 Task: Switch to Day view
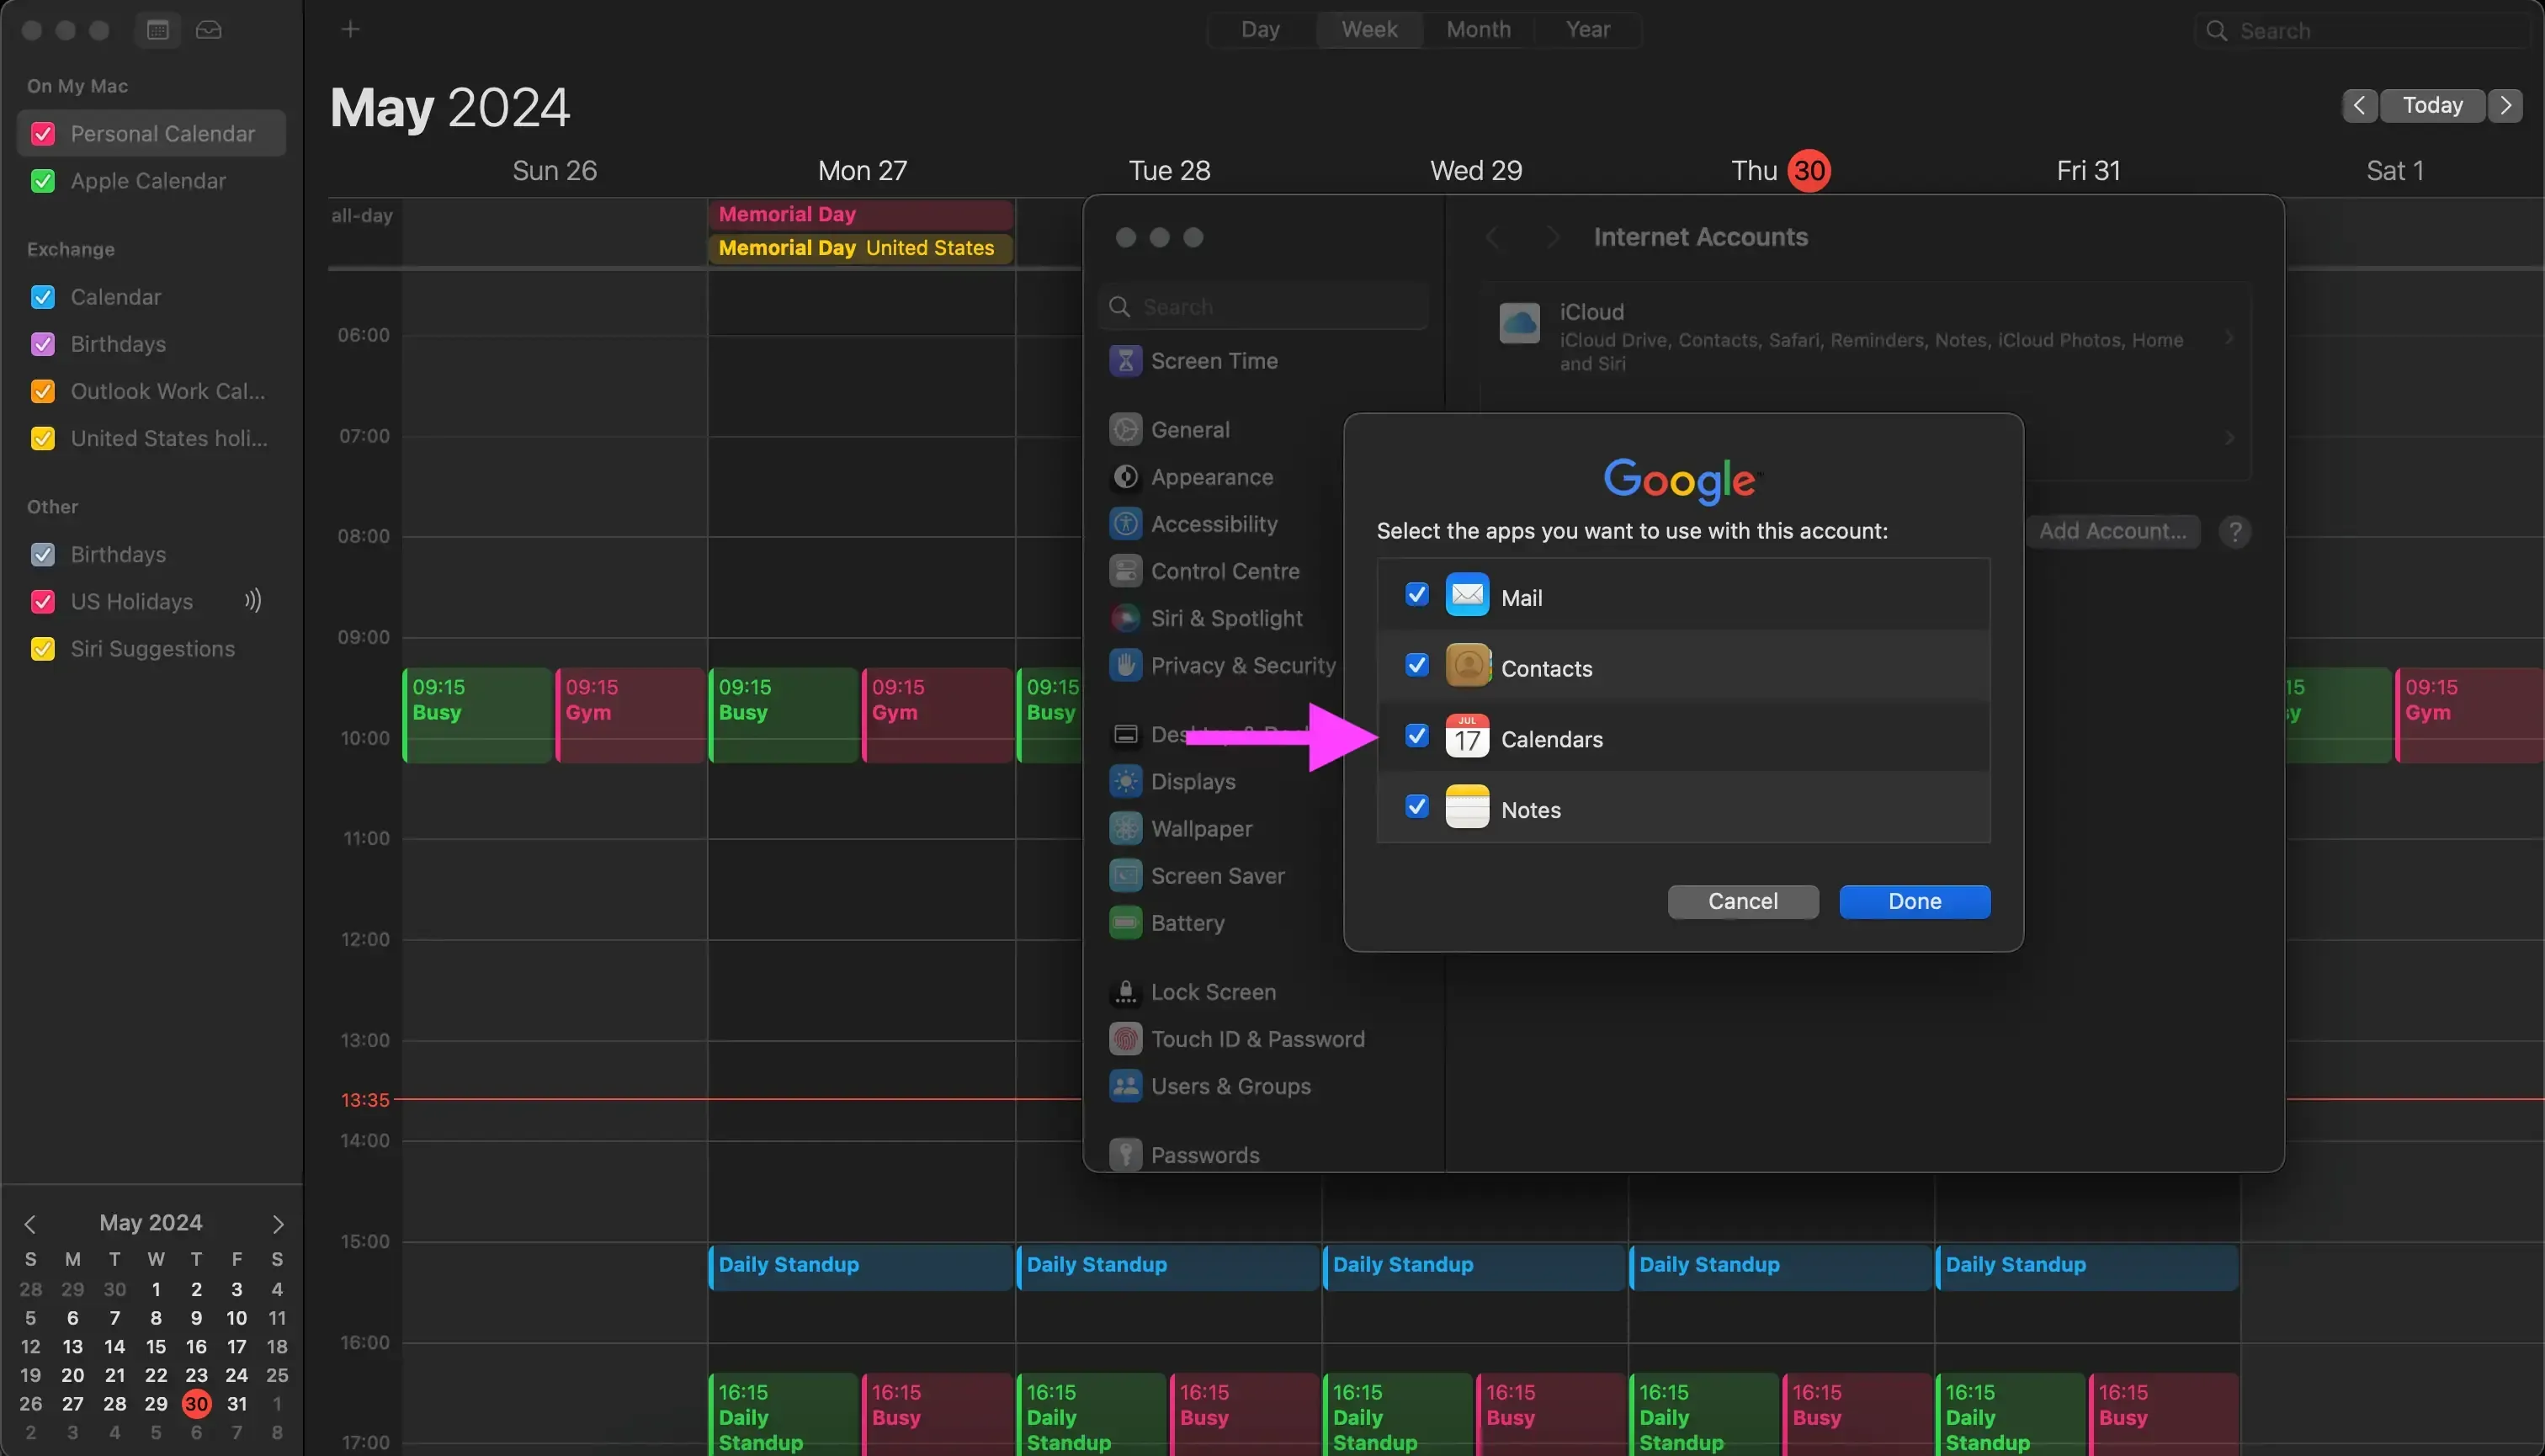[x=1260, y=29]
